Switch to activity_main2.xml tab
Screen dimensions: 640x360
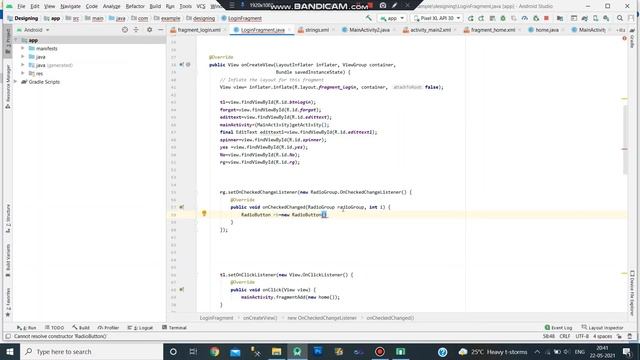tap(427, 30)
